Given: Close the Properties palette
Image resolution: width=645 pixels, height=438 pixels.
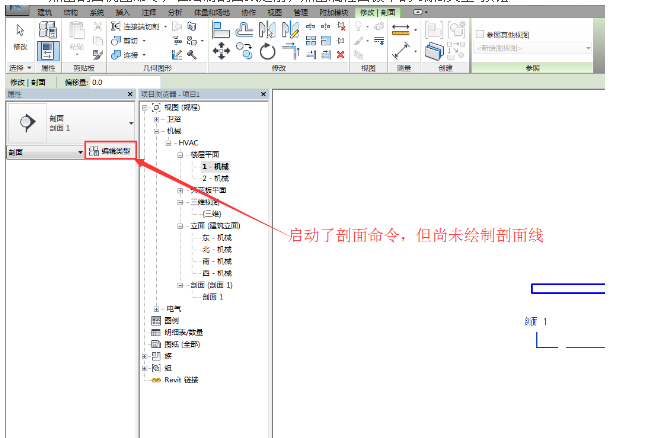Looking at the screenshot, I should coord(130,94).
